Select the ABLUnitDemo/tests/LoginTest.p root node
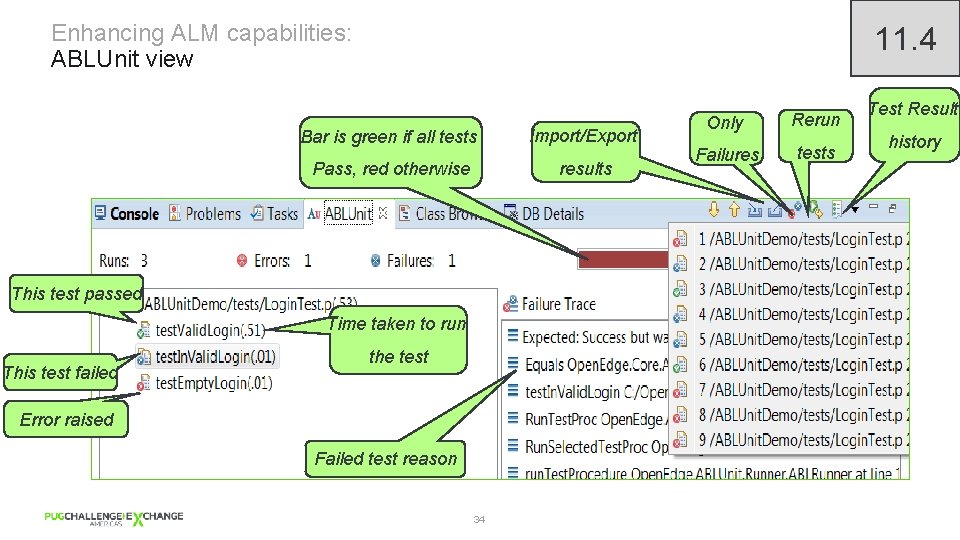This screenshot has height=540, width=960. 250,304
